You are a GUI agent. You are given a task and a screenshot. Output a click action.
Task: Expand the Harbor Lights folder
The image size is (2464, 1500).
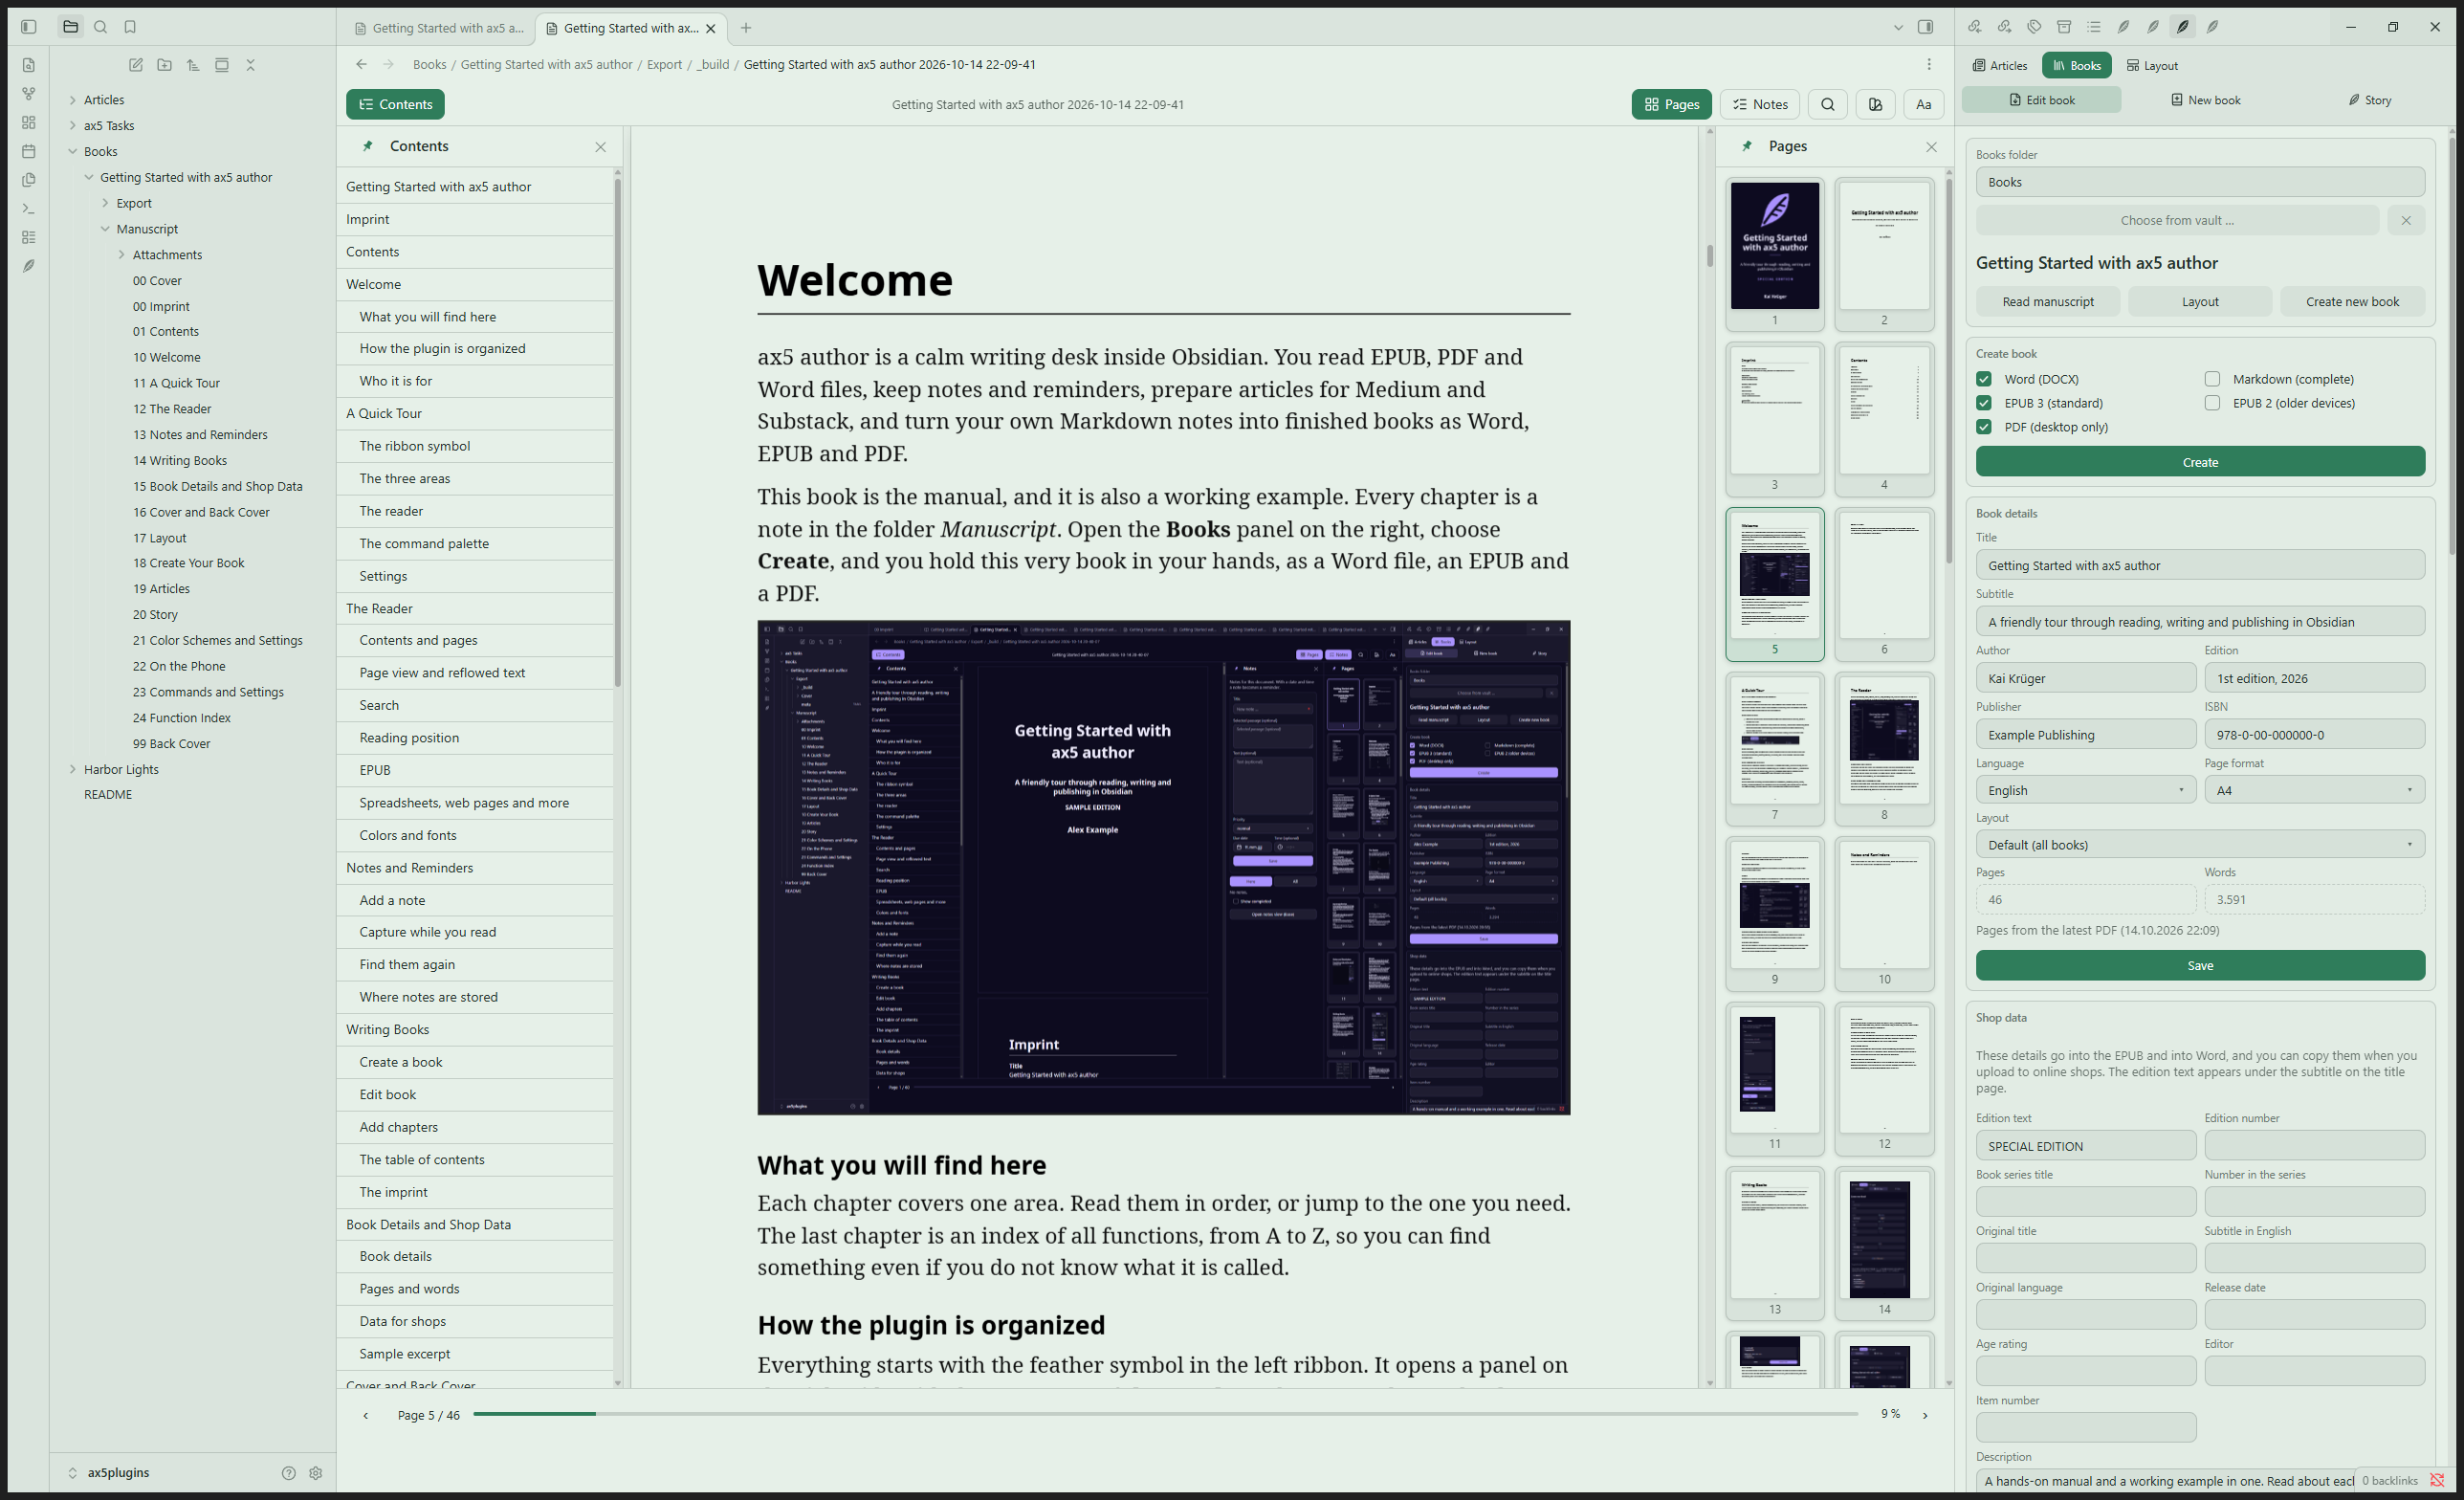click(73, 769)
